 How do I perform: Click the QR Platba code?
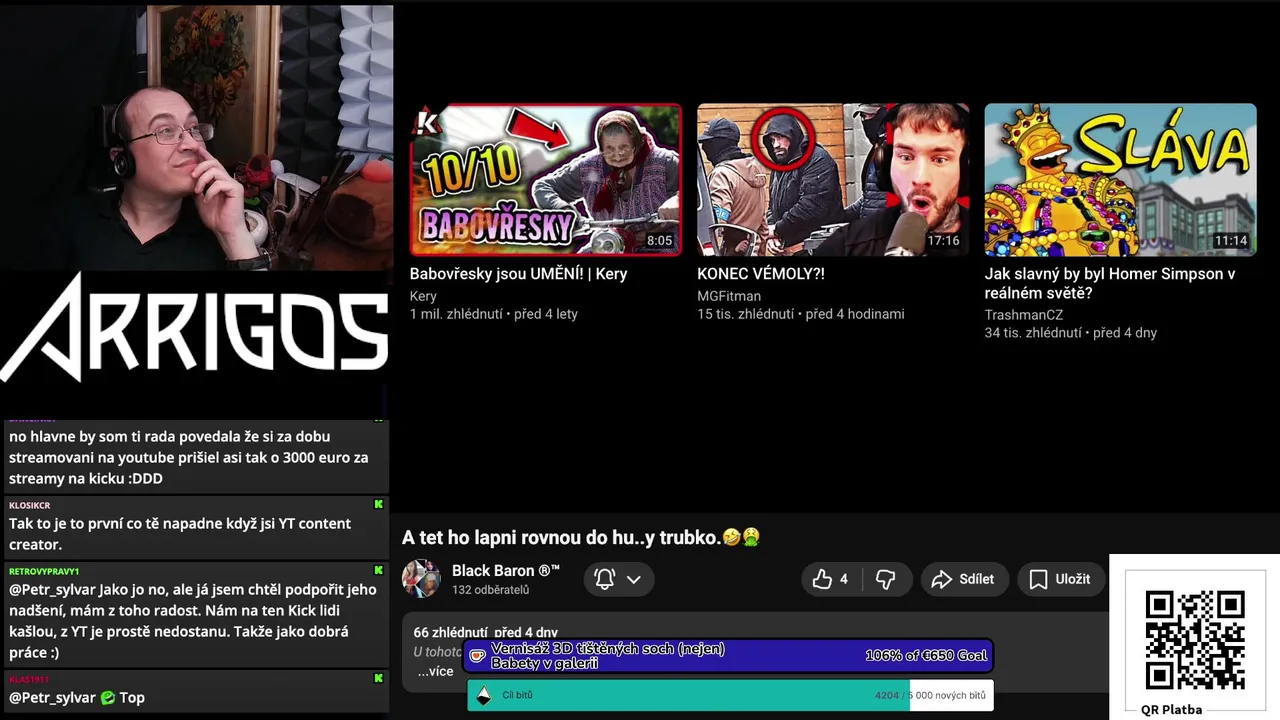pos(1195,639)
